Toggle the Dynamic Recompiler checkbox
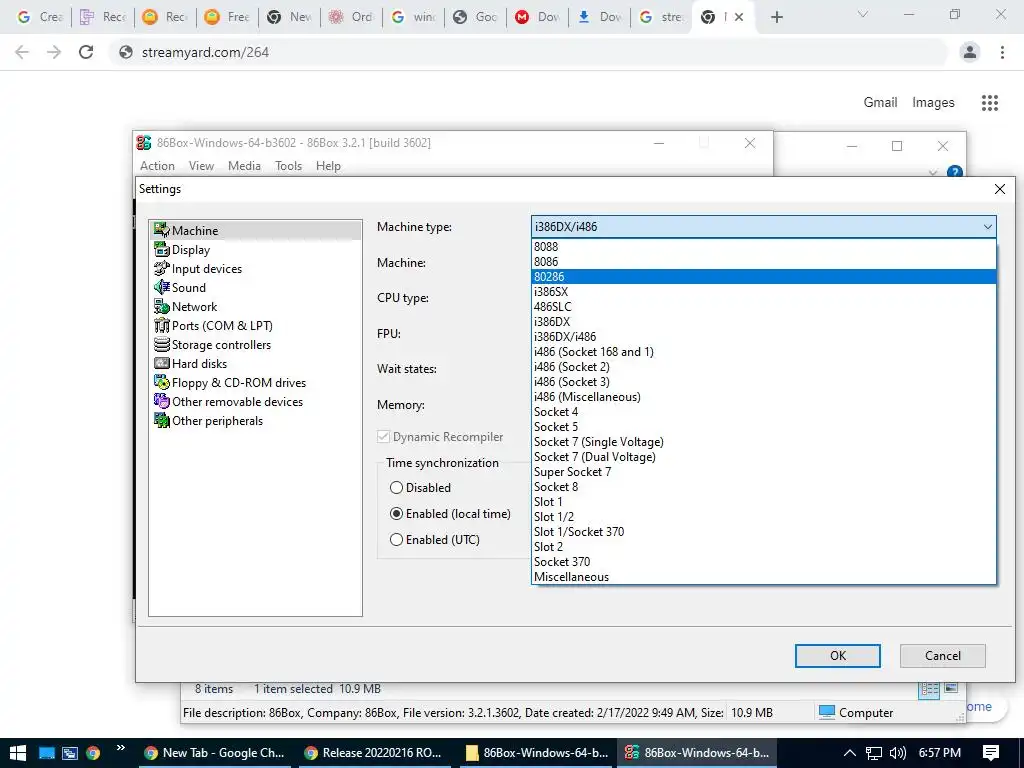The width and height of the screenshot is (1024, 768). tap(383, 436)
